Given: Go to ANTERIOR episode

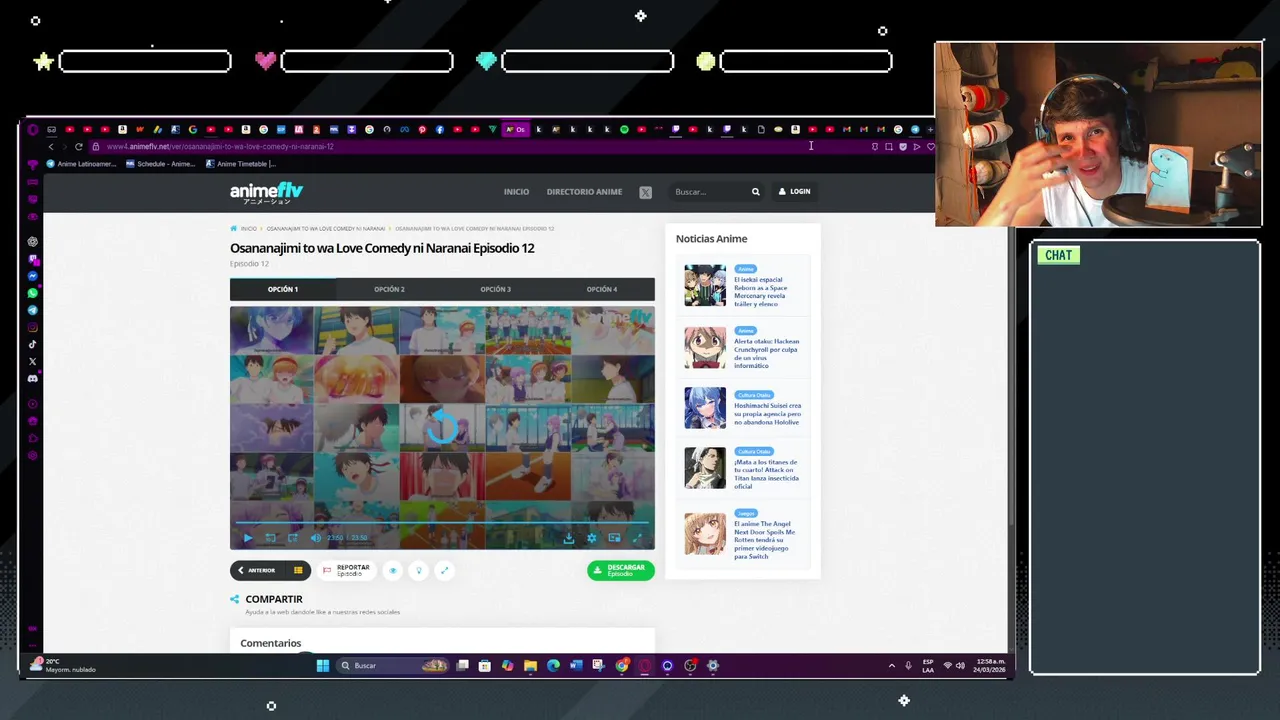Looking at the screenshot, I should (257, 570).
